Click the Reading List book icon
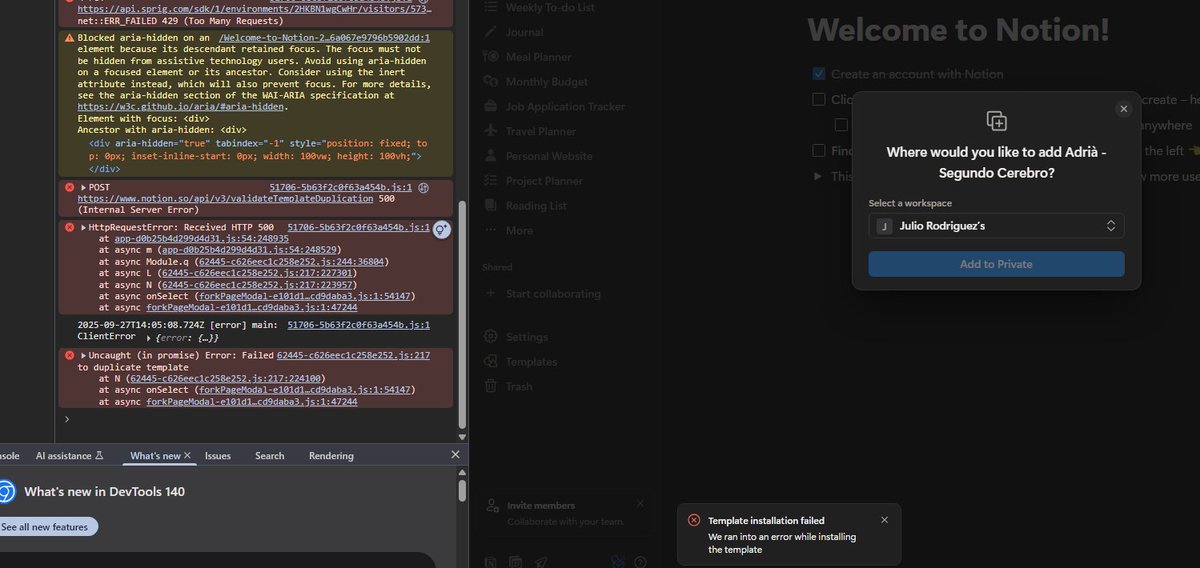This screenshot has width=1200, height=568. click(x=490, y=206)
